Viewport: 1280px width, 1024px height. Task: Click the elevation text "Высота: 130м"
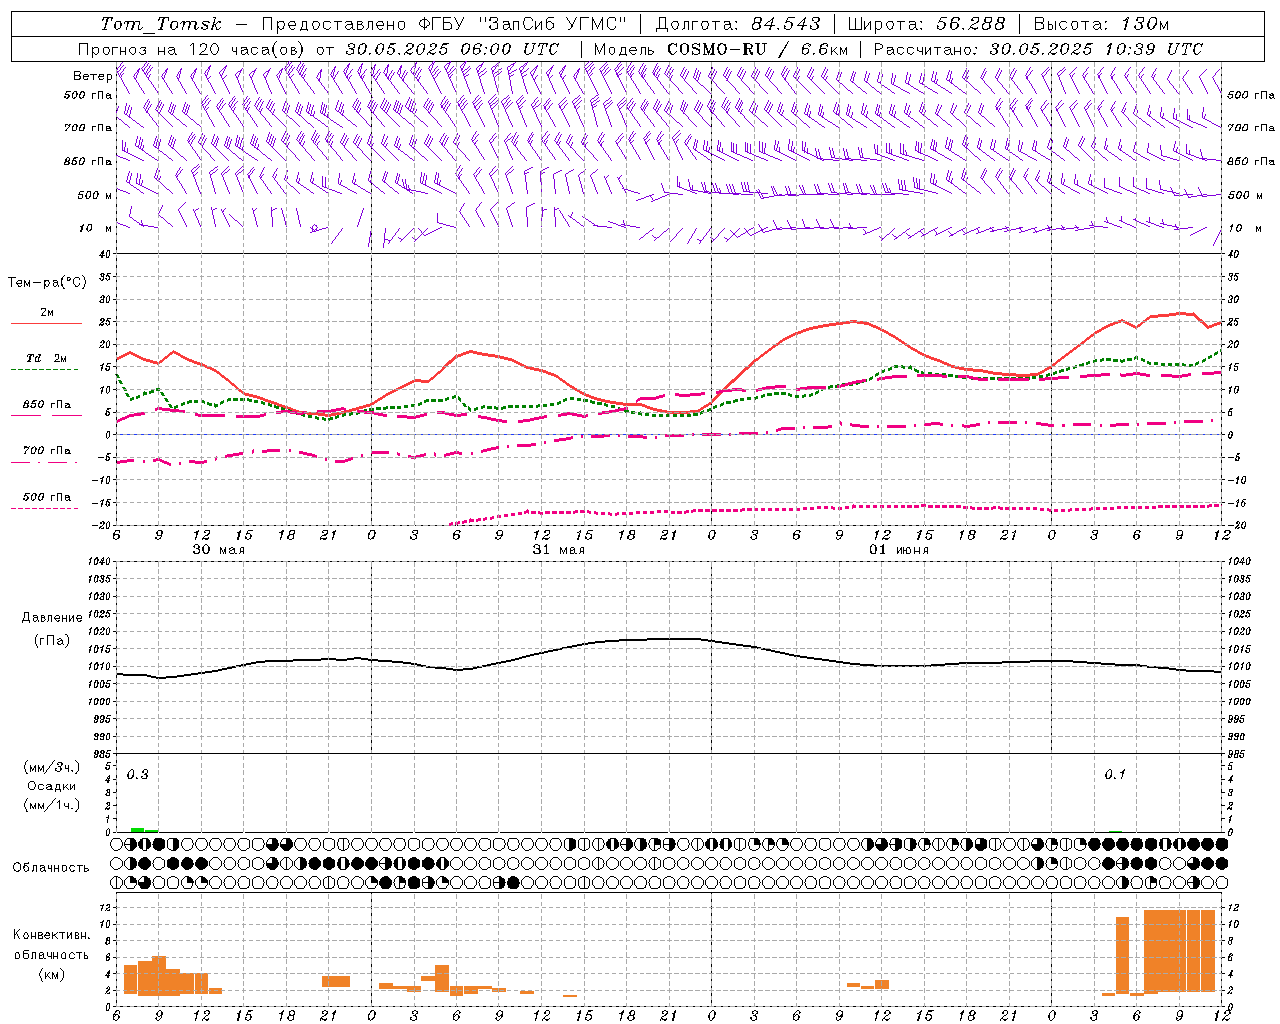tap(1101, 24)
